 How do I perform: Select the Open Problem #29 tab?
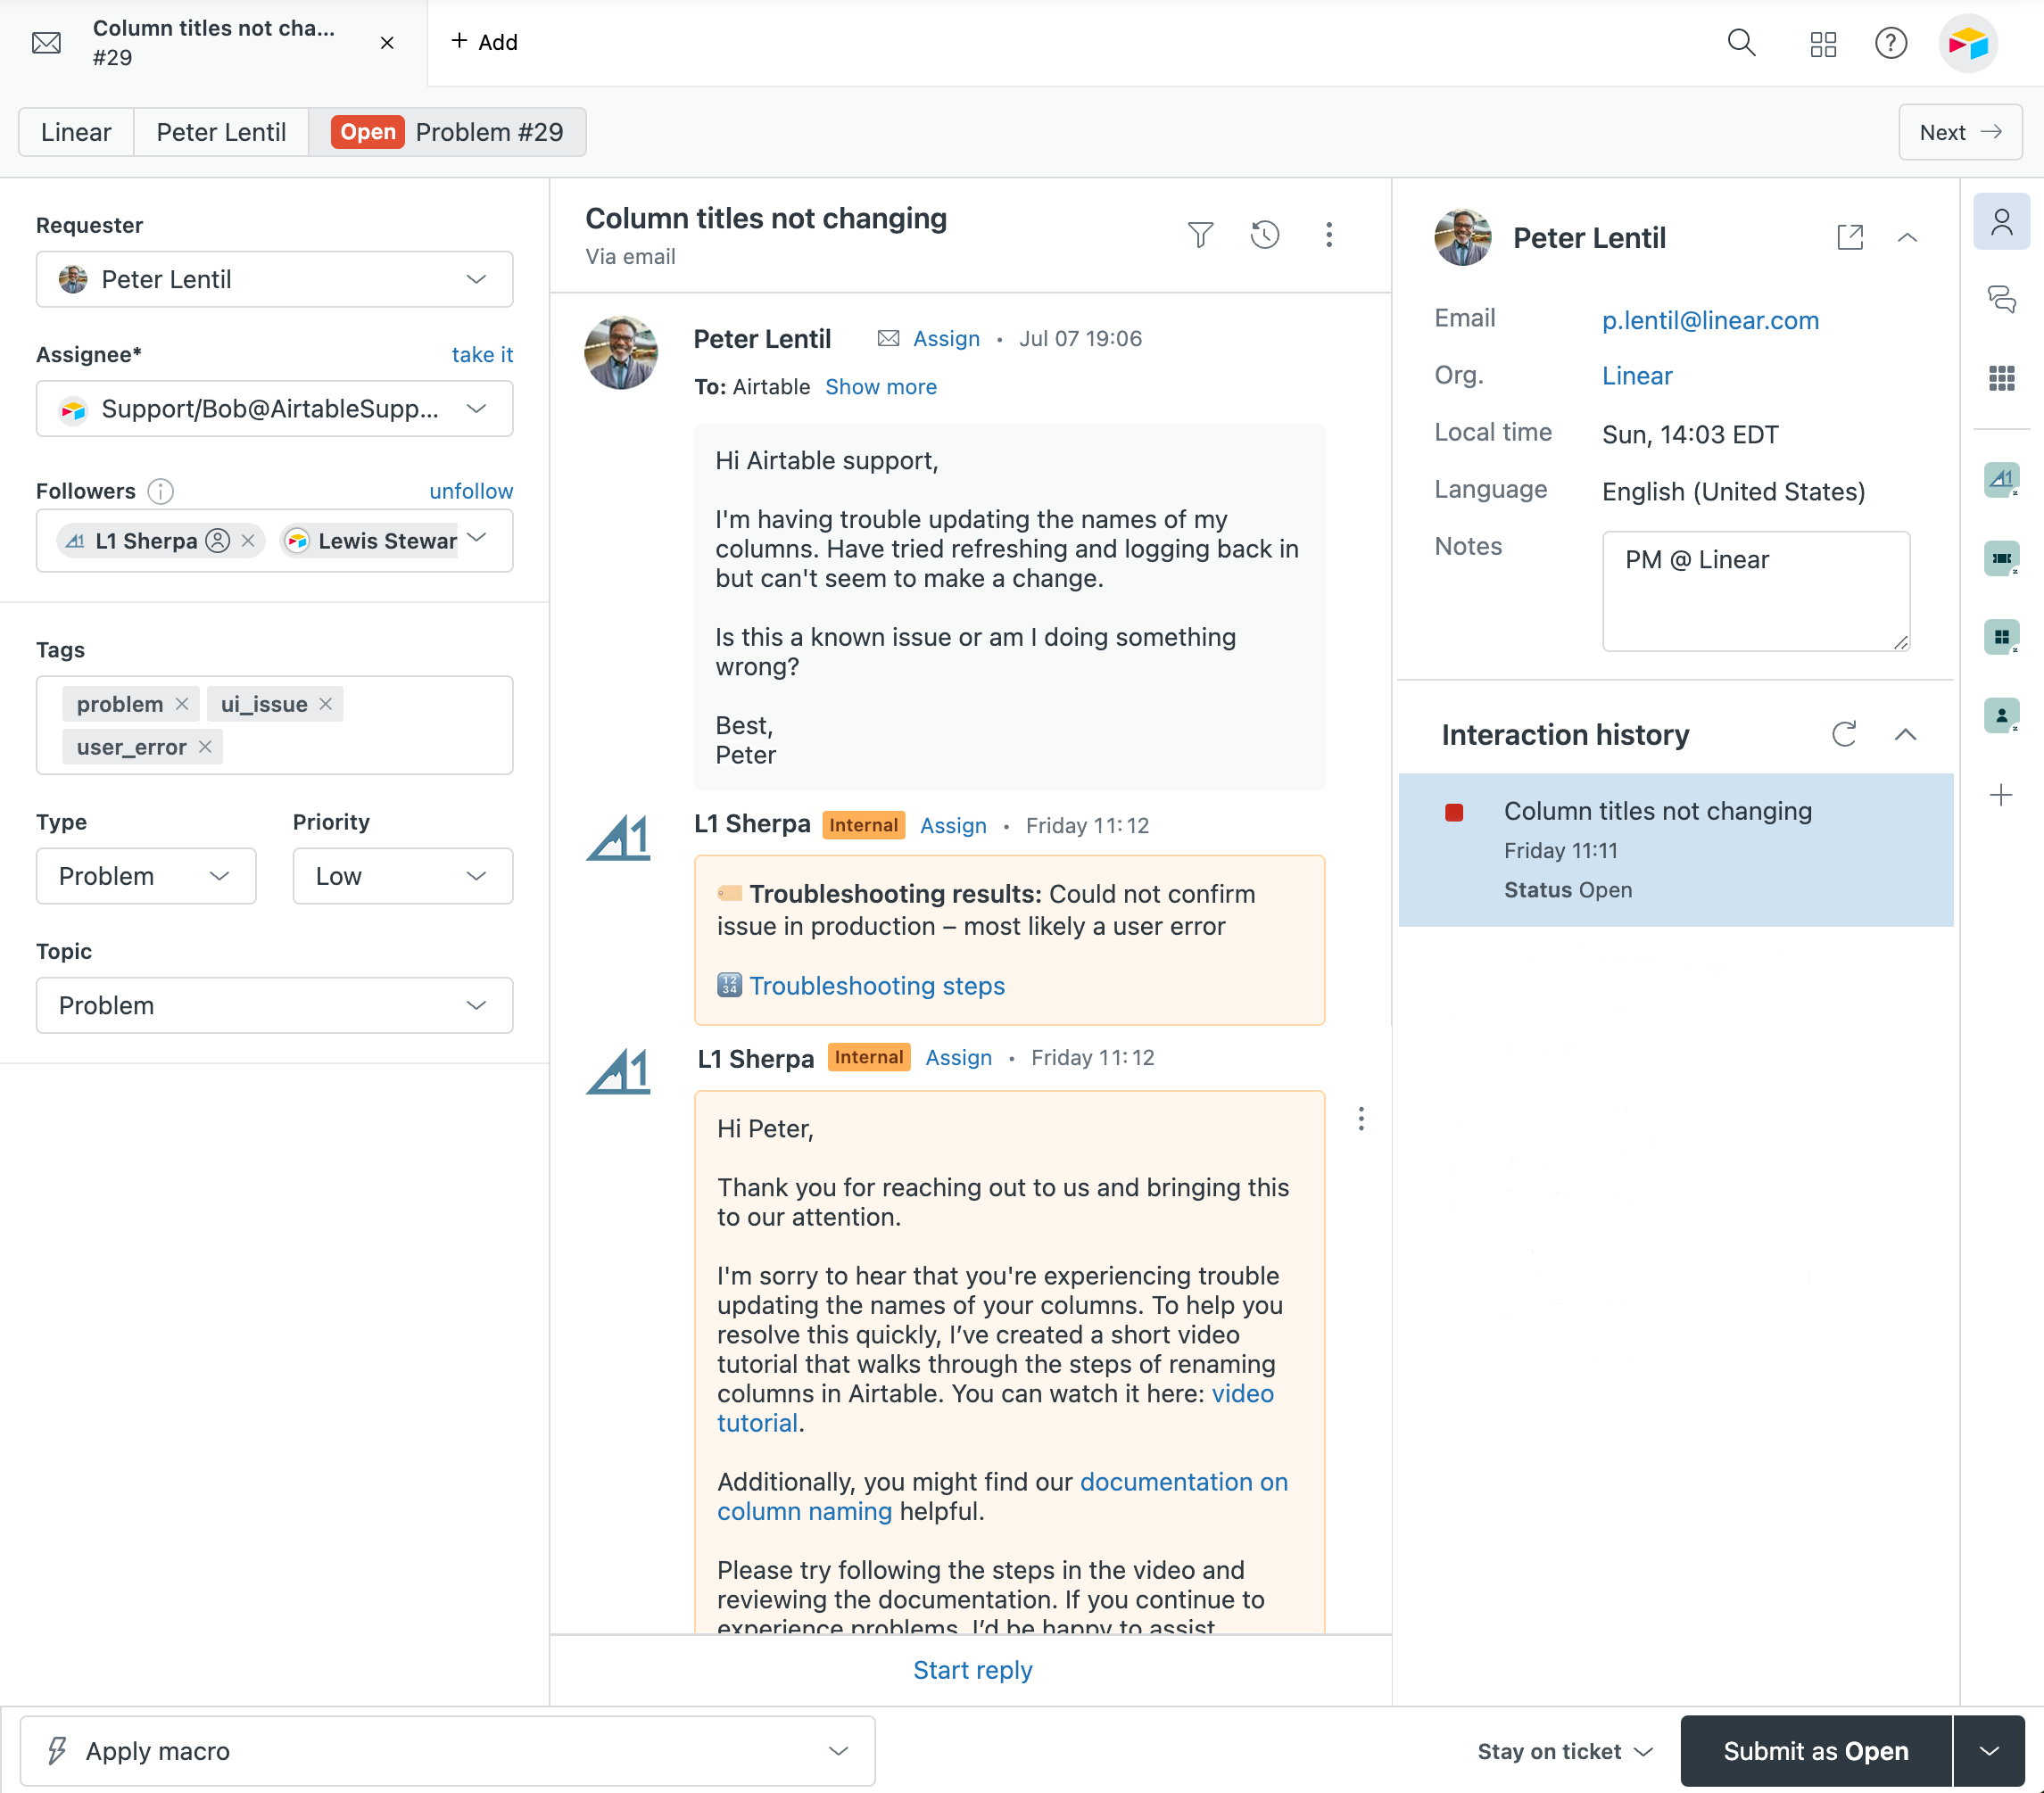[x=447, y=132]
